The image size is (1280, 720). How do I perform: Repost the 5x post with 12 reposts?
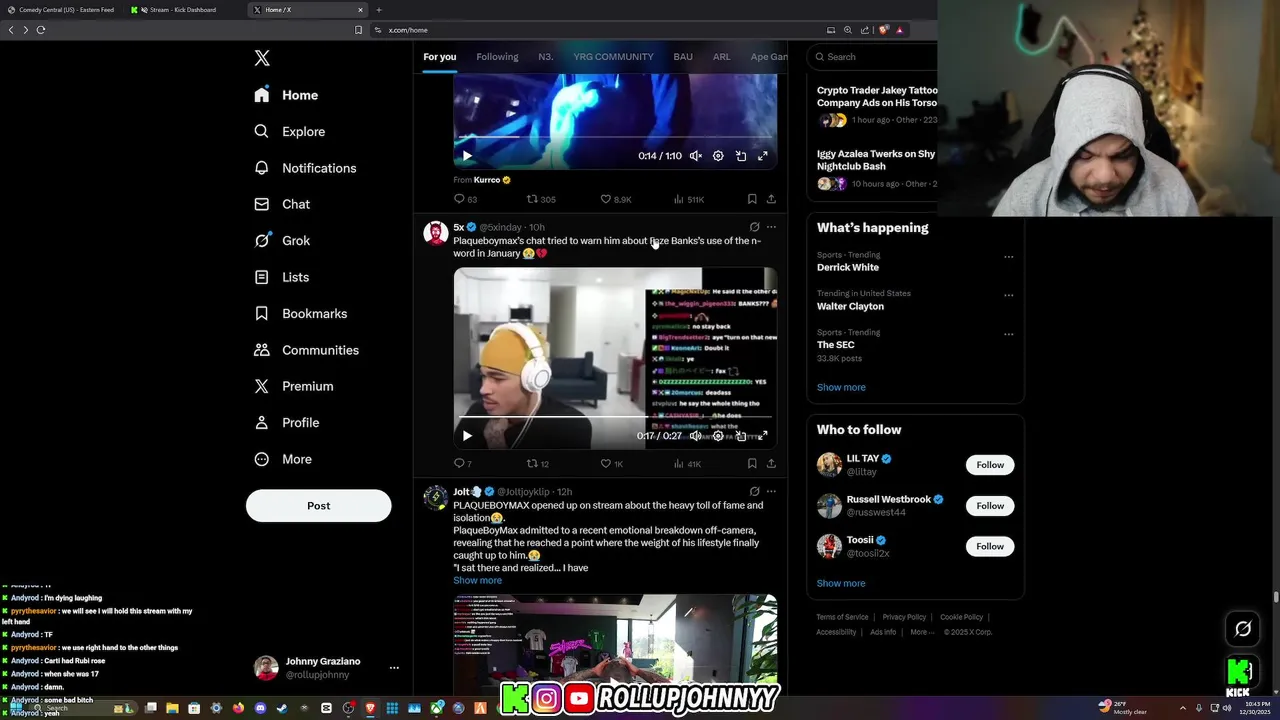pos(538,464)
